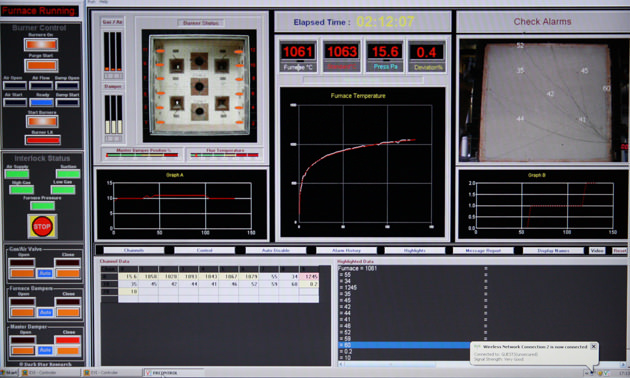Click the Furnace Pressure green interlock indicator
Viewport: 630px width, 378px height.
pyautogui.click(x=43, y=206)
